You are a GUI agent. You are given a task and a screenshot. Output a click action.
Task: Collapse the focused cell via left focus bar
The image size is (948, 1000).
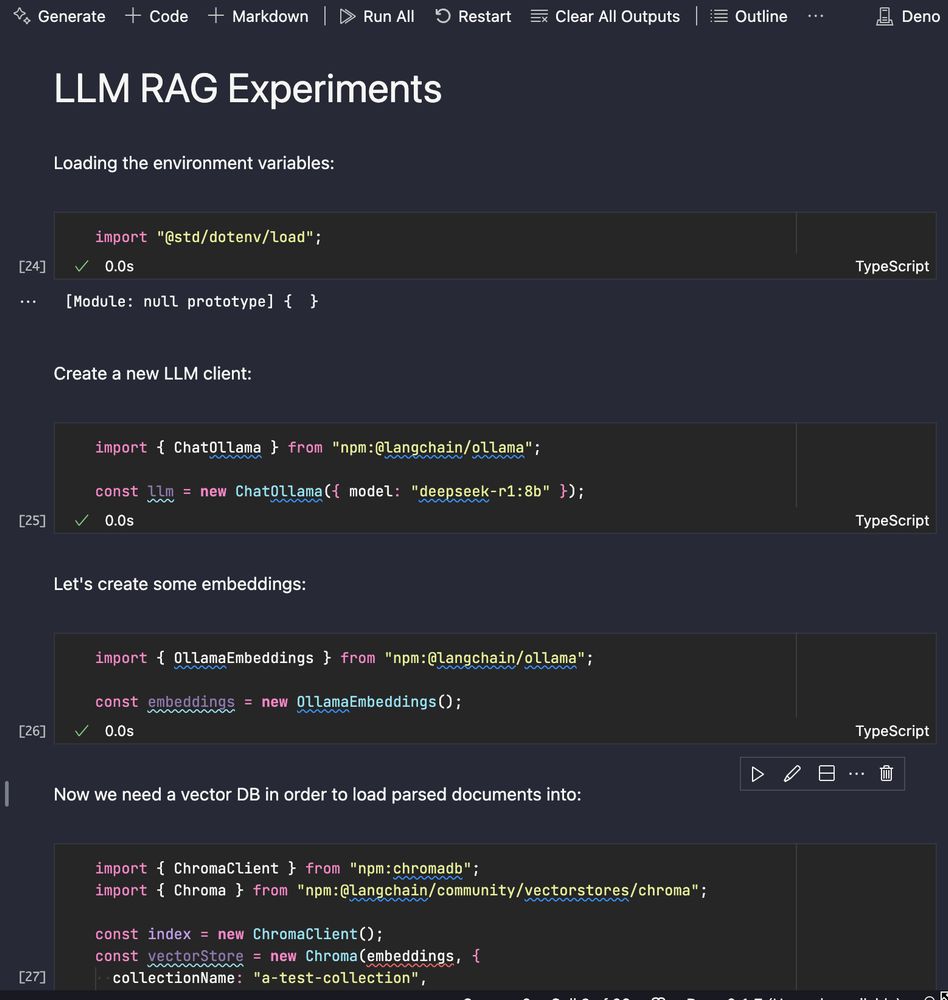pyautogui.click(x=6, y=794)
